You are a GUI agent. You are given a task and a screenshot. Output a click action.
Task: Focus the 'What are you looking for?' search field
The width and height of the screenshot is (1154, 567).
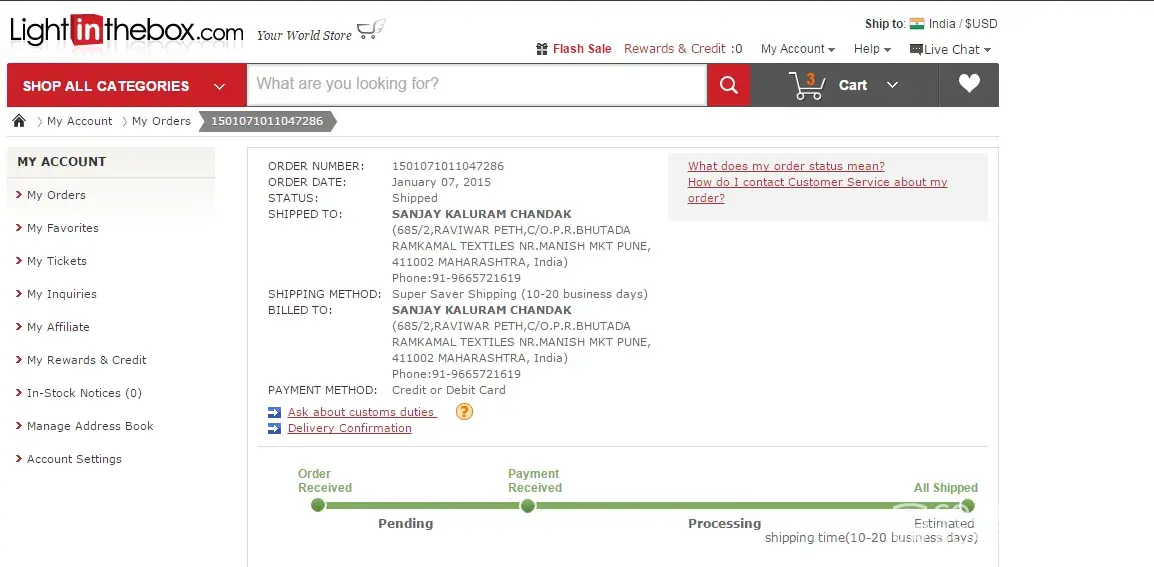477,85
